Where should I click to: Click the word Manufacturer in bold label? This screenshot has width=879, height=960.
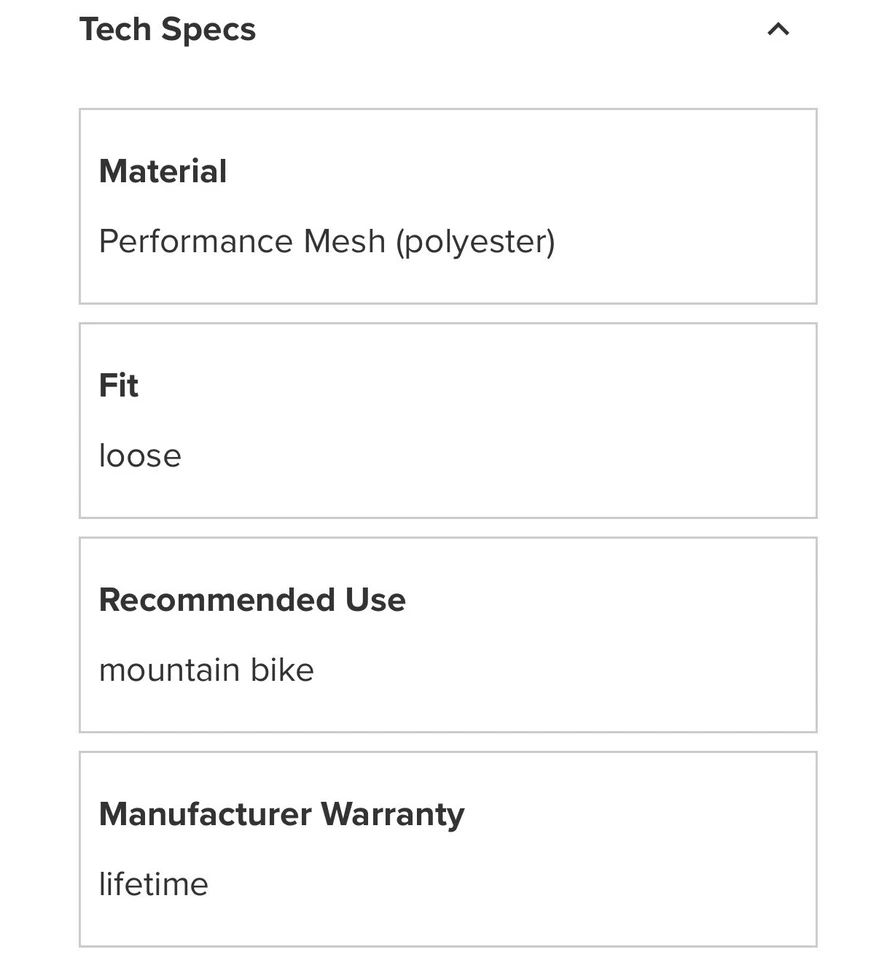pos(205,814)
